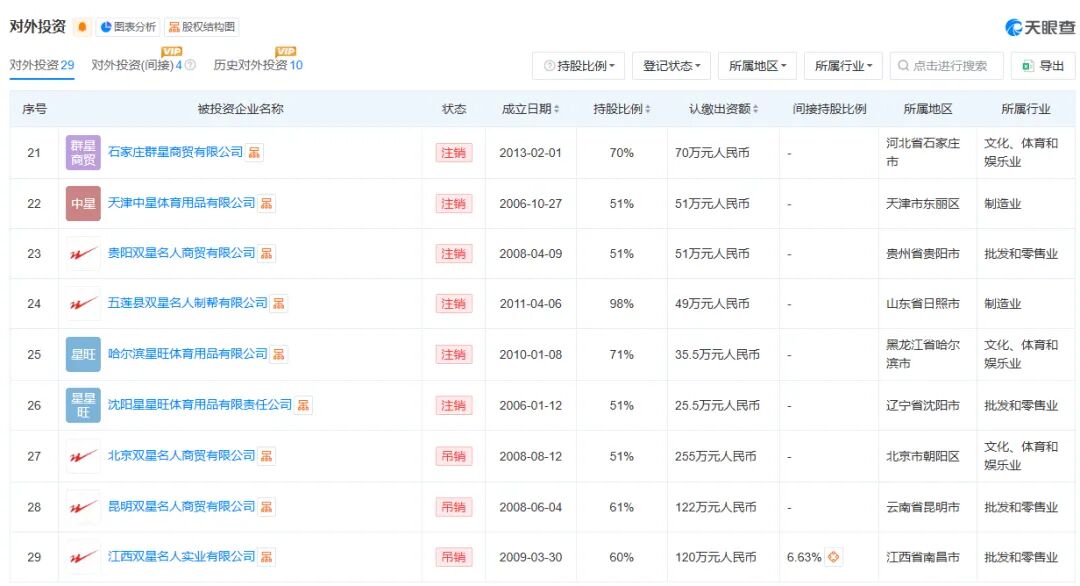Click structure chart icon beside 五莲县双星名人制帮有限公司
1080x586 pixels.
tap(279, 303)
